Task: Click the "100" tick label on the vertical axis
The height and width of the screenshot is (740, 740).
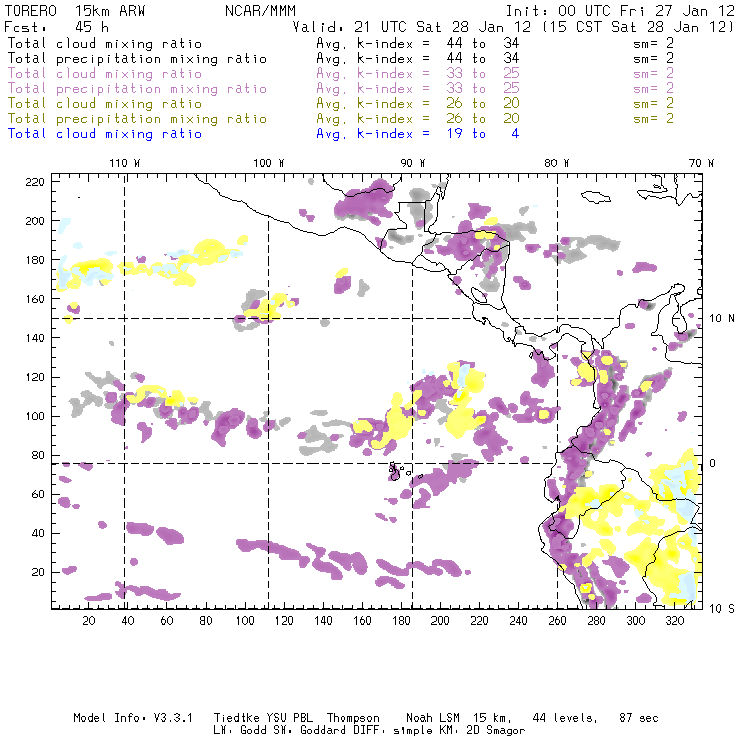Action: tap(35, 416)
